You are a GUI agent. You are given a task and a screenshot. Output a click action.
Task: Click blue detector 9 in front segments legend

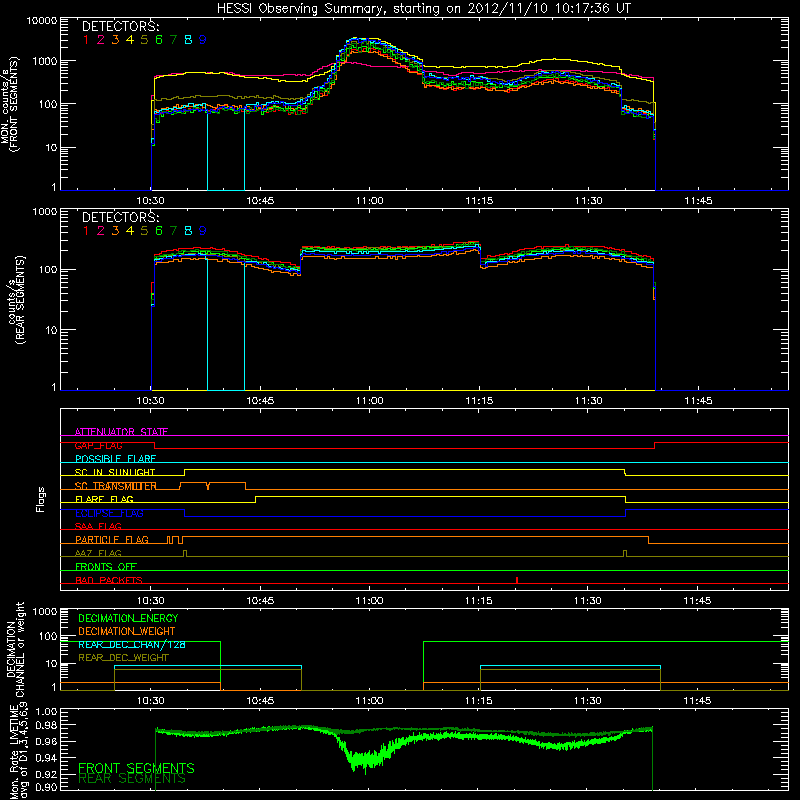[x=203, y=40]
